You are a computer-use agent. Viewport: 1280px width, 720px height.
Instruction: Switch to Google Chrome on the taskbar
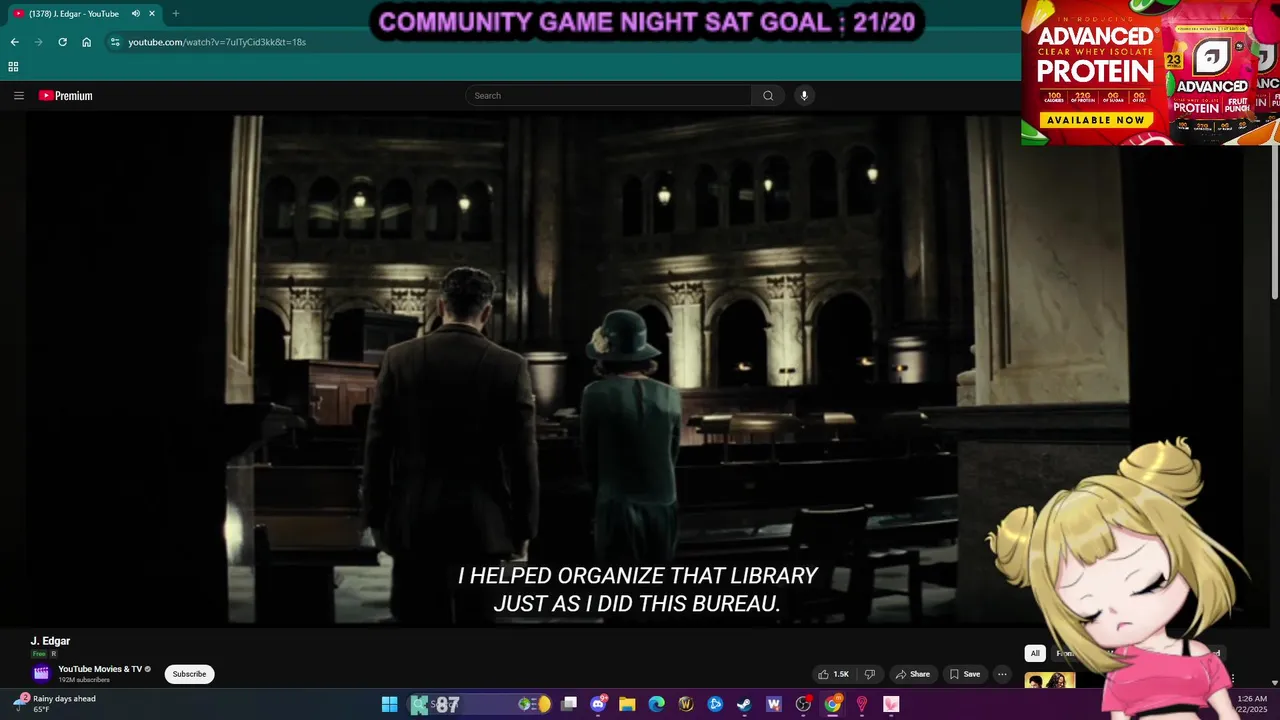832,705
